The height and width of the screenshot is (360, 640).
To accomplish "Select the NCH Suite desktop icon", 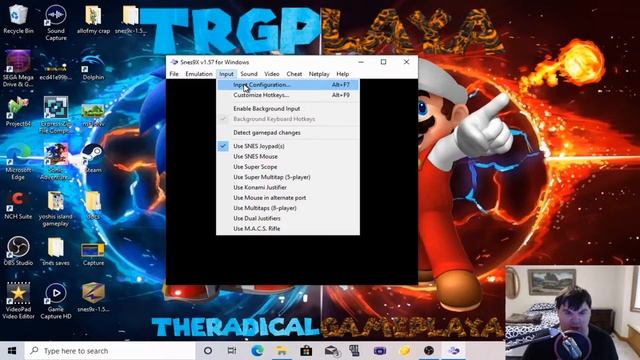I will point(18,205).
